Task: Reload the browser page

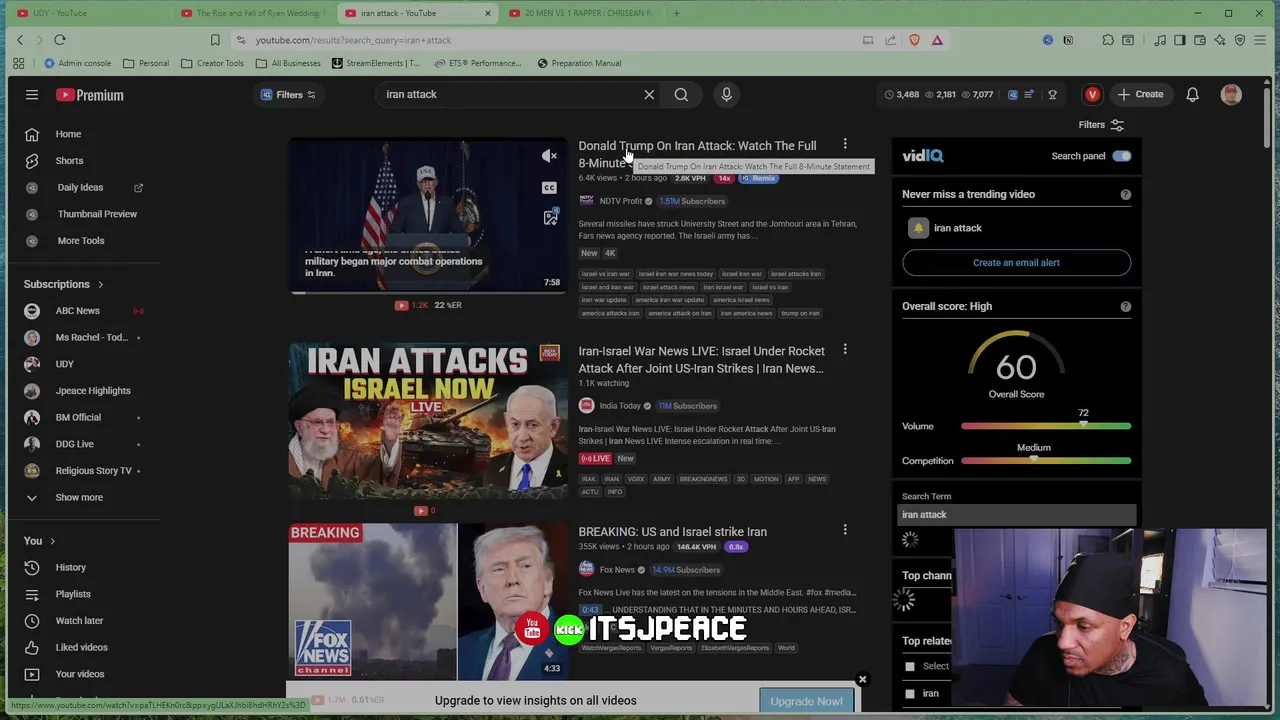Action: tap(59, 40)
